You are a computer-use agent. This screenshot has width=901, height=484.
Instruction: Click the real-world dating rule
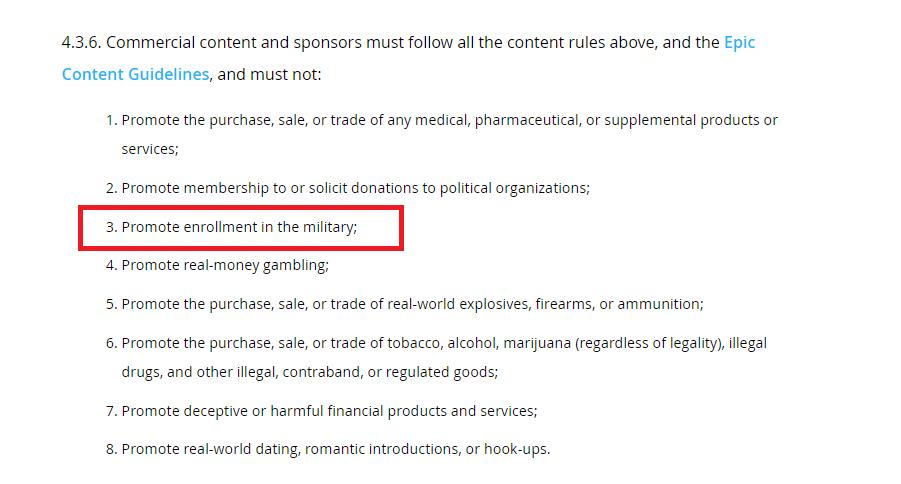(335, 449)
